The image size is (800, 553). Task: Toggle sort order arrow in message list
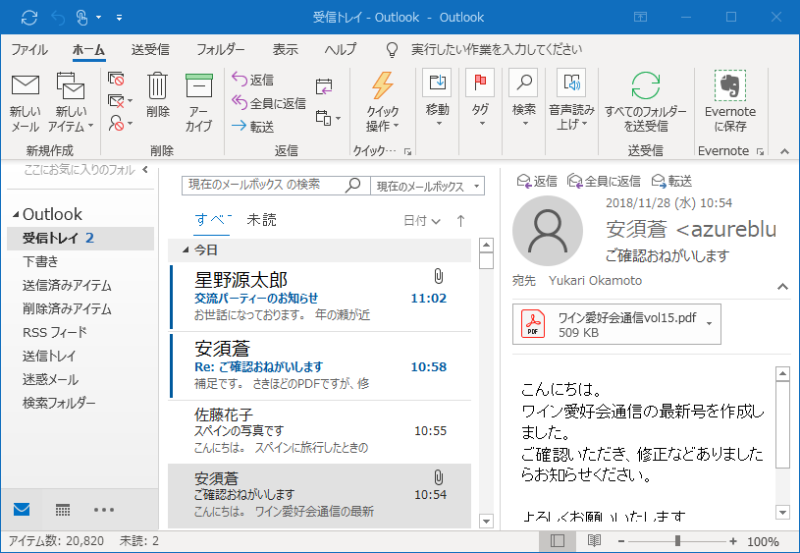click(x=460, y=221)
